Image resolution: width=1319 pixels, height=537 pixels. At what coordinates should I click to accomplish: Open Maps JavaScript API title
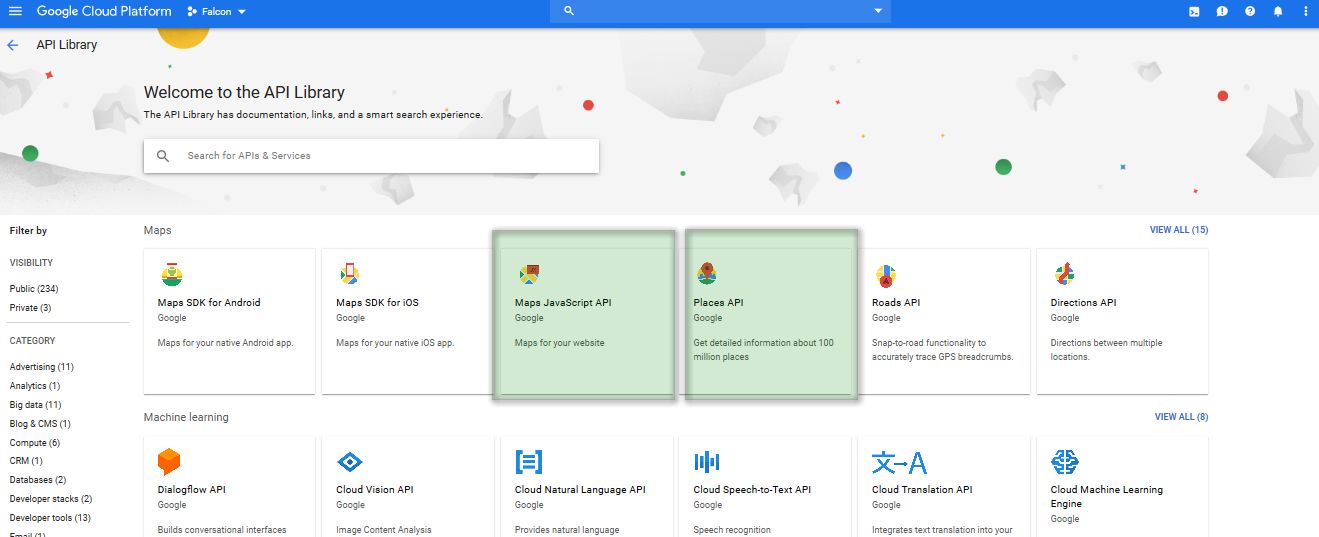(x=562, y=303)
